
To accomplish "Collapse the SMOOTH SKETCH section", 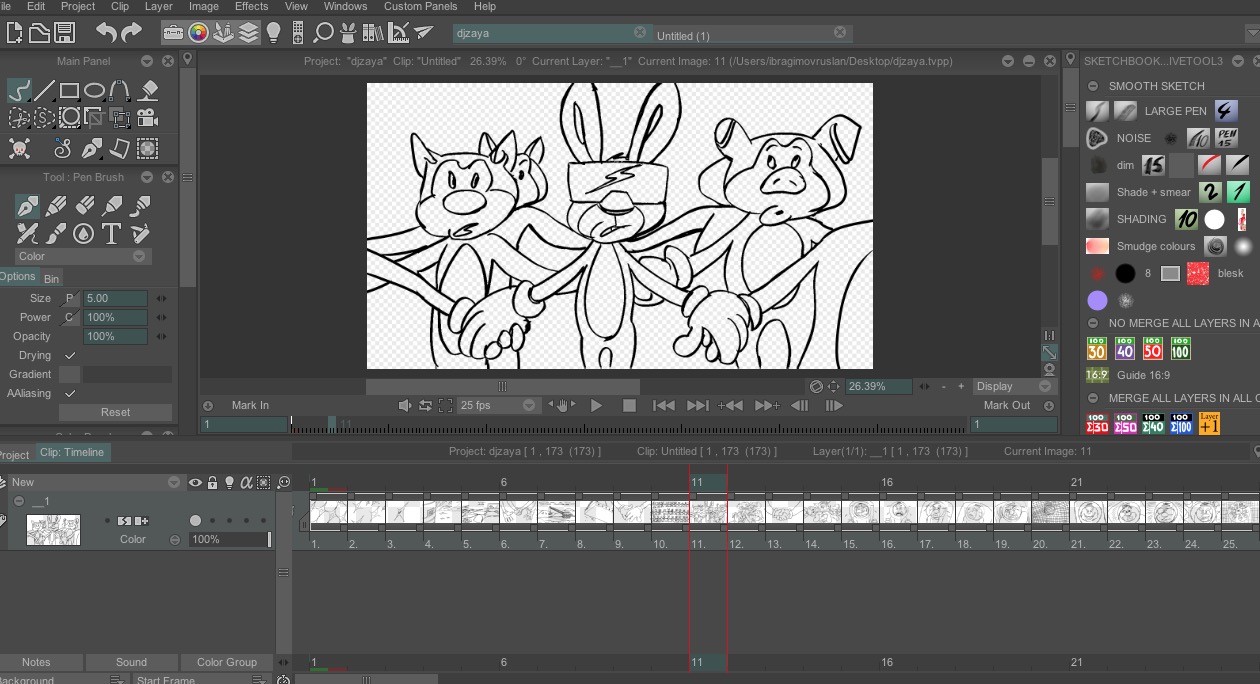I will (x=1093, y=86).
